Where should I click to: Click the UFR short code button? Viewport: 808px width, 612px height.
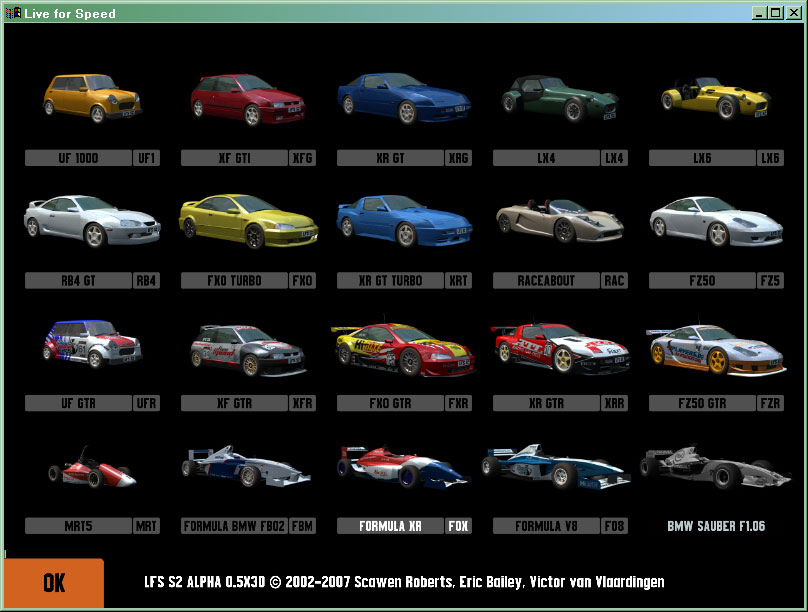147,403
